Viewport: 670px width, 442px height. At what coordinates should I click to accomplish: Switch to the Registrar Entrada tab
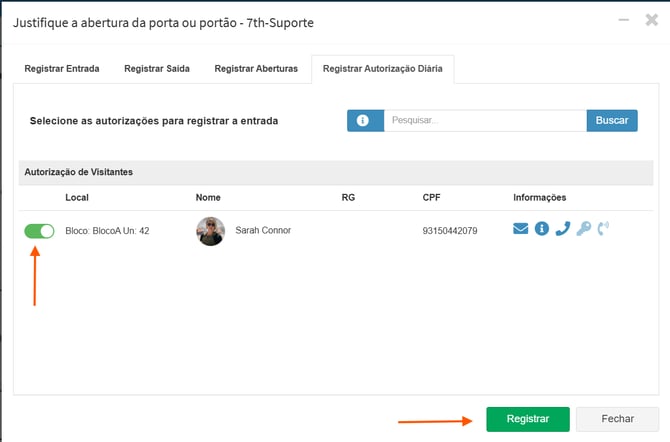61,69
